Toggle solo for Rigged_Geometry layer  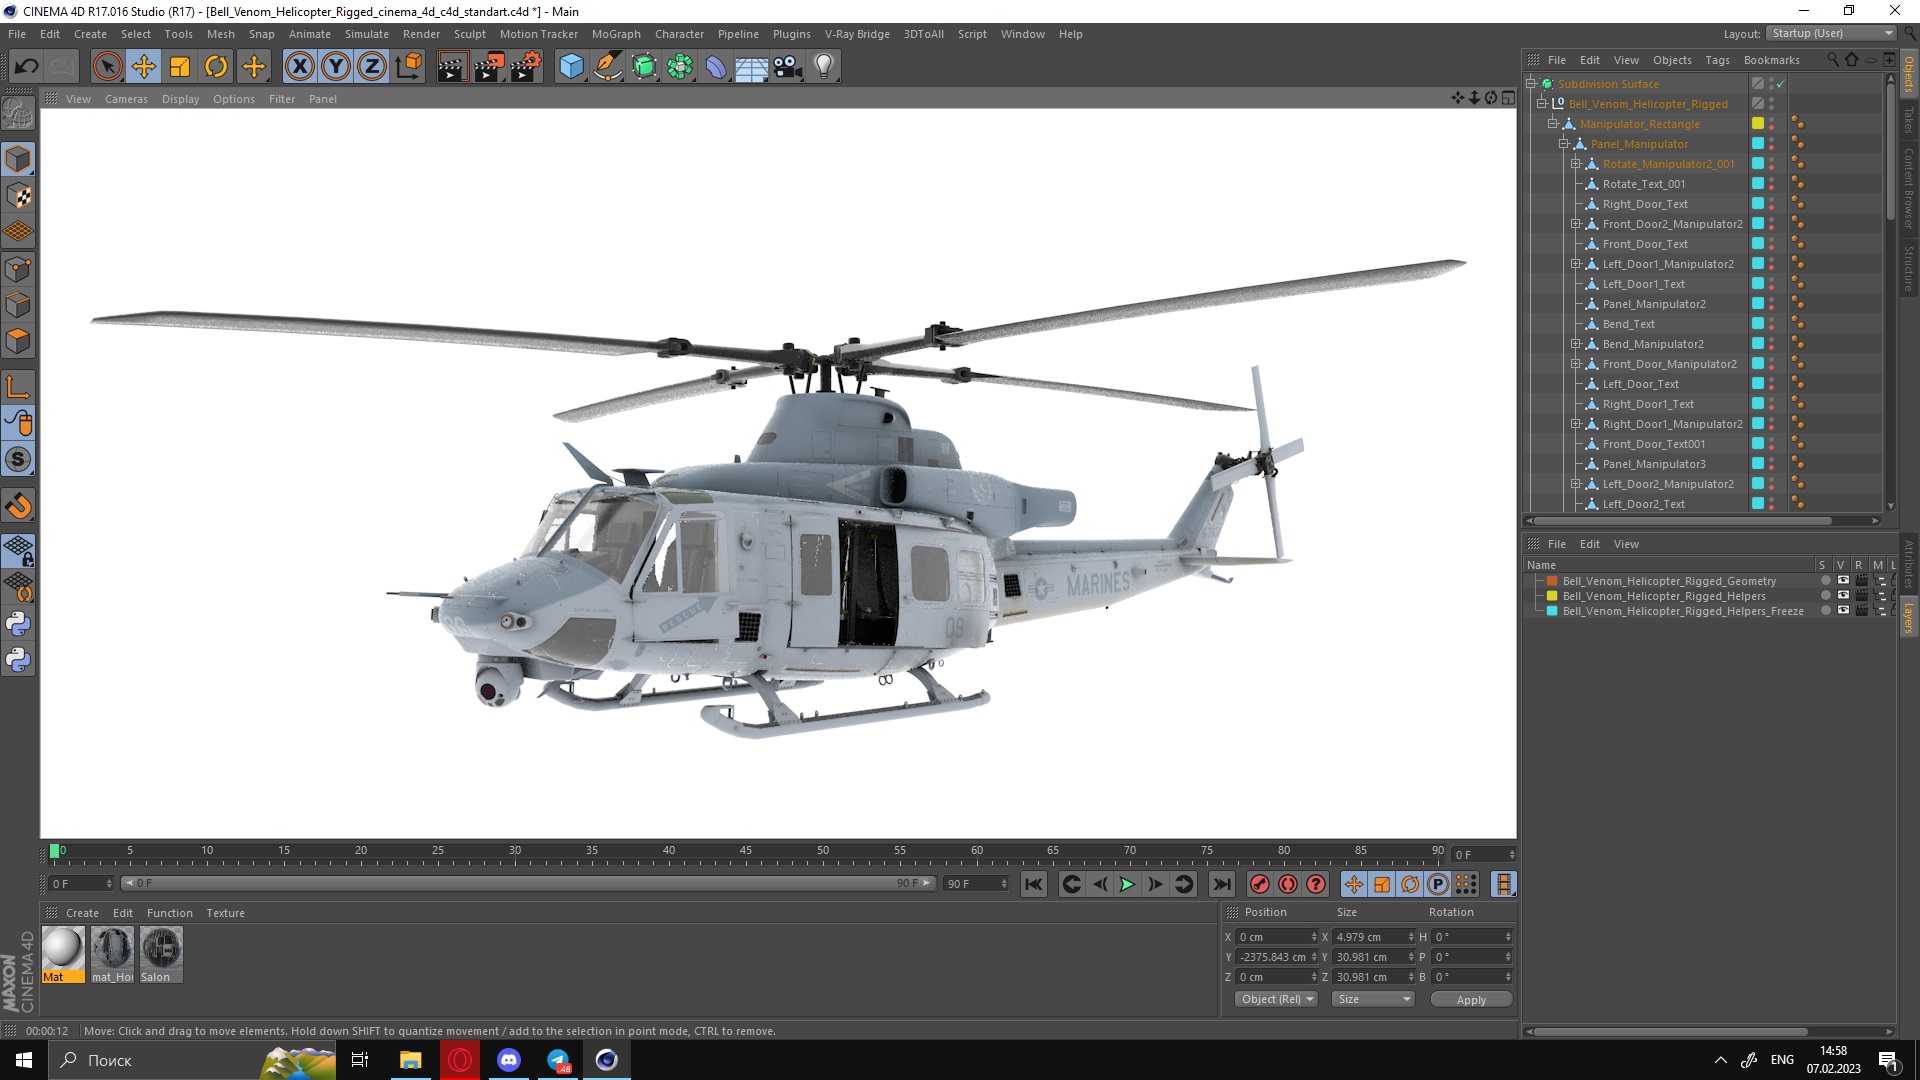coord(1825,581)
